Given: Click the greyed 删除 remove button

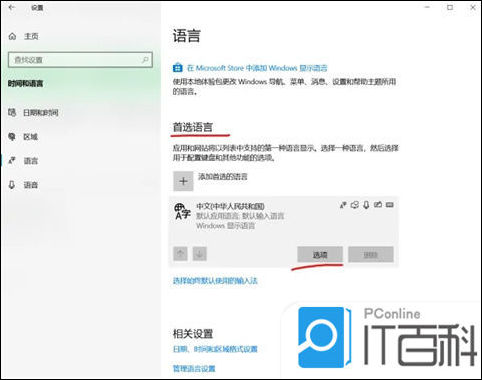Looking at the screenshot, I should click(371, 255).
